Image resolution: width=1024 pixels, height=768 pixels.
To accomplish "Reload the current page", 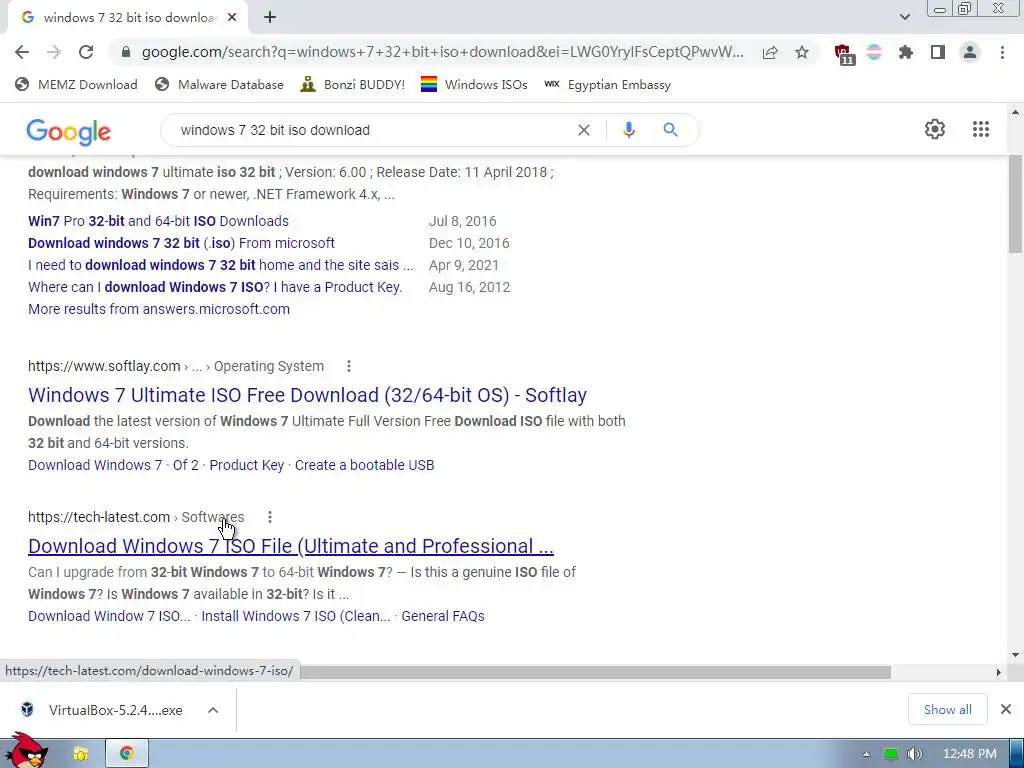I will coord(86,52).
